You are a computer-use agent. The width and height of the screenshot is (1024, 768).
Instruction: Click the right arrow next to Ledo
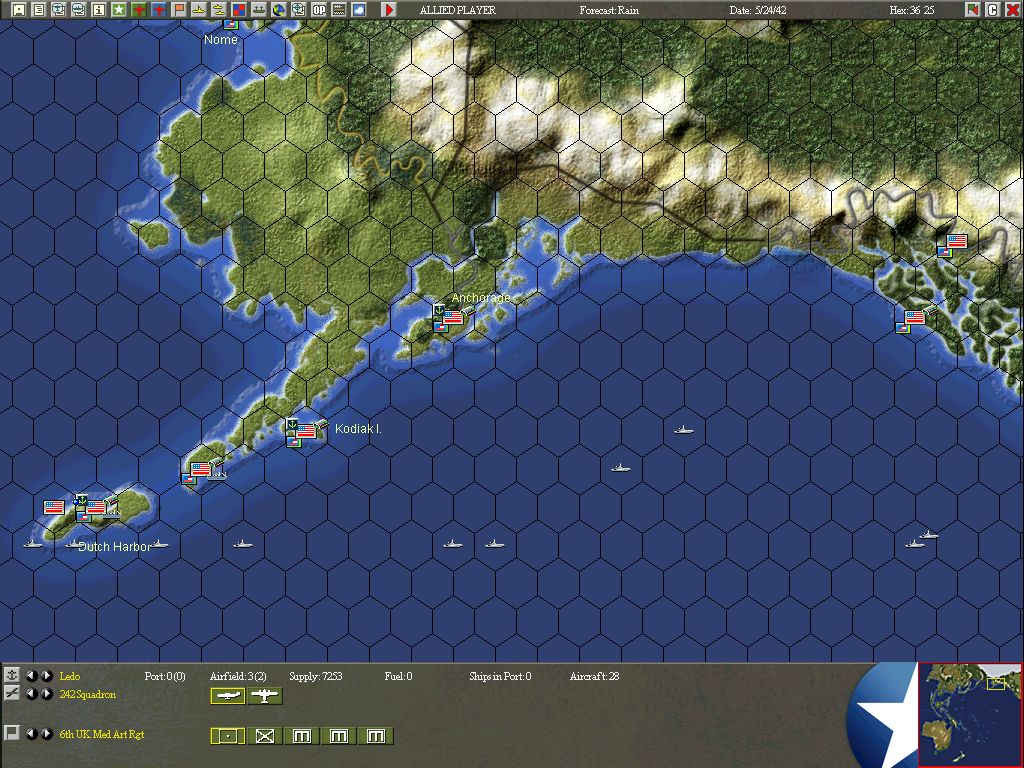point(45,676)
